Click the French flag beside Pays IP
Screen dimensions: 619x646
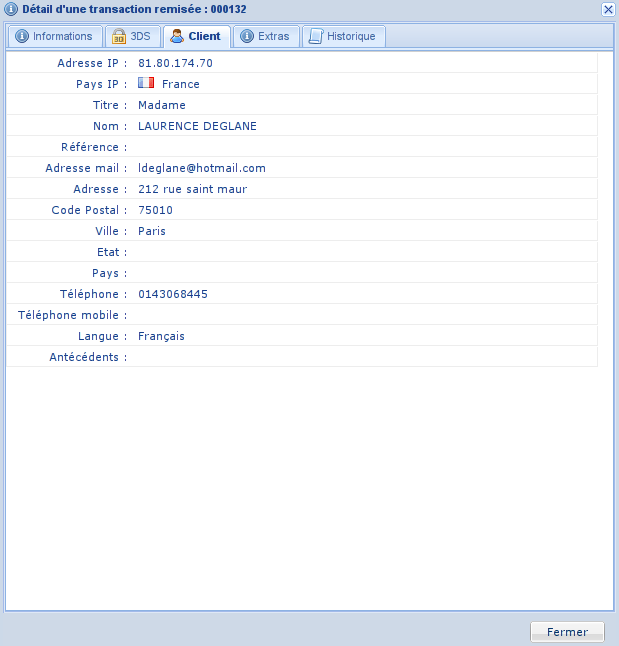coord(146,83)
